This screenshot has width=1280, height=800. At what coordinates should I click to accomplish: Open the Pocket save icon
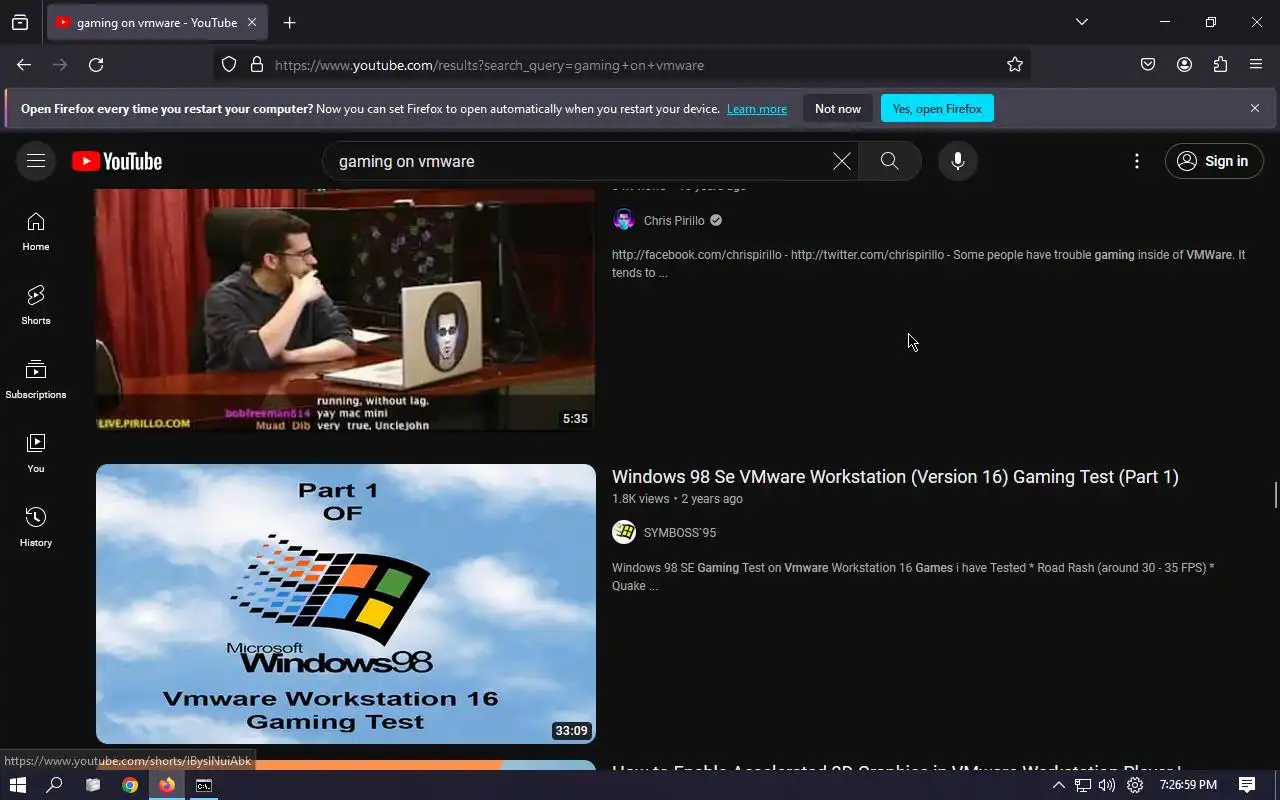(1148, 65)
